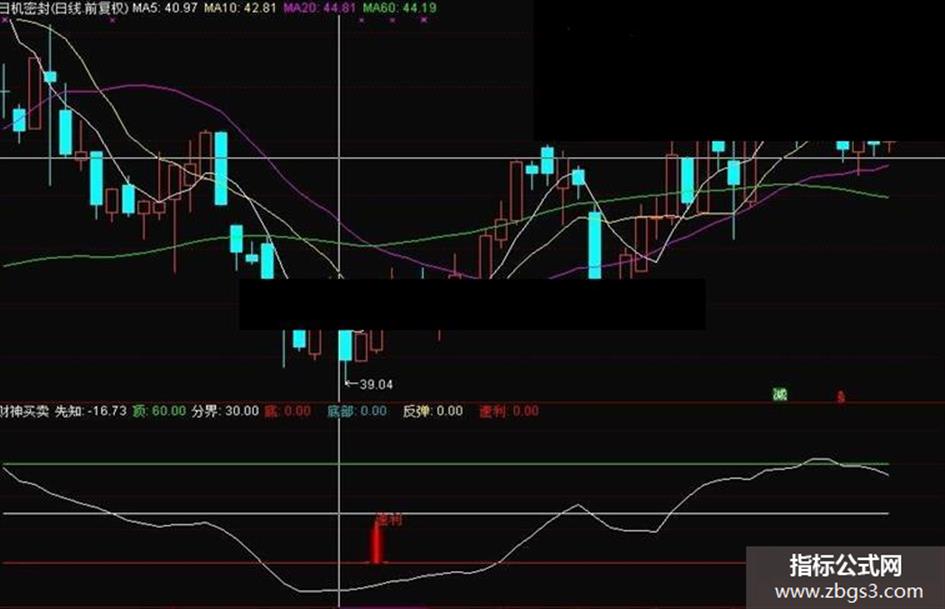Click the green 顶: 60.00 value
Viewport: 945px width, 609px height.
point(159,411)
